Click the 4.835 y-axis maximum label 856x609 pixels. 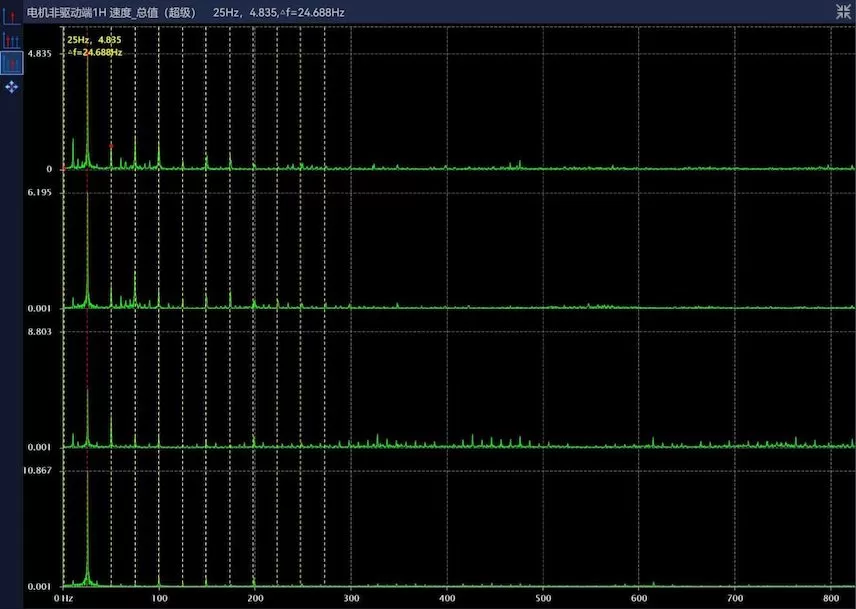pyautogui.click(x=40, y=53)
